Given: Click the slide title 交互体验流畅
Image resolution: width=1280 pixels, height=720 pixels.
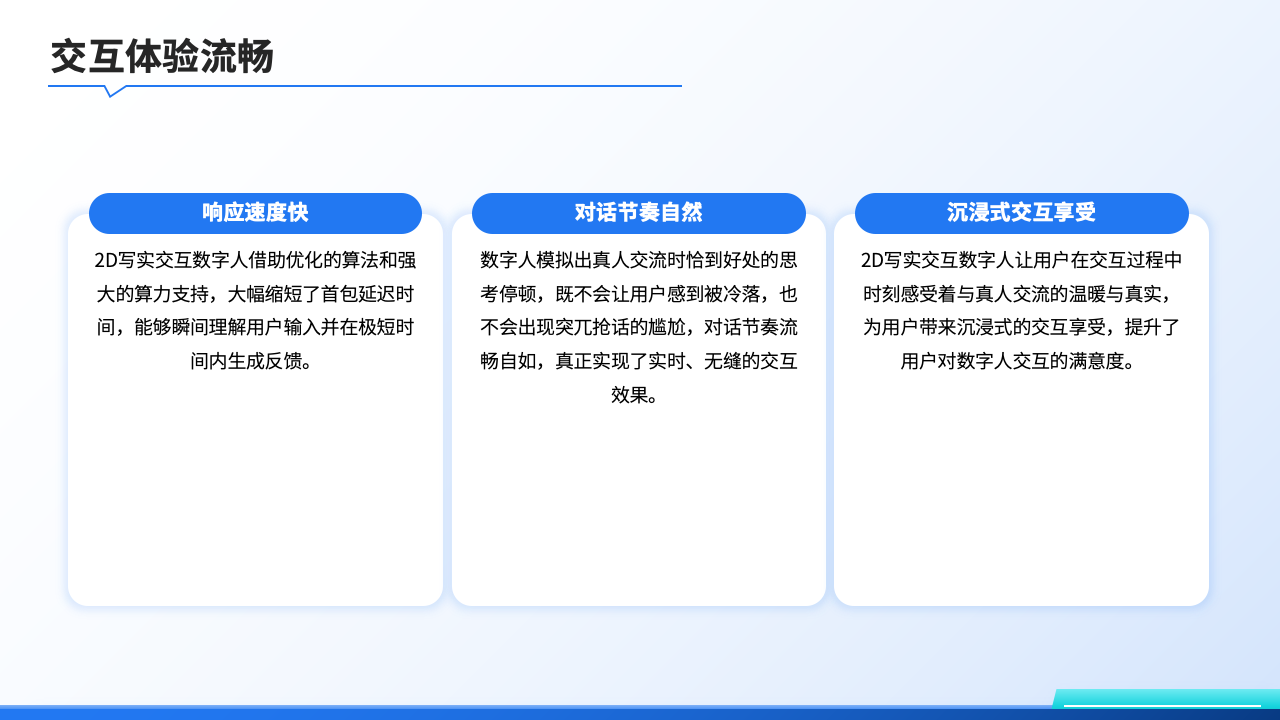Looking at the screenshot, I should pos(161,57).
